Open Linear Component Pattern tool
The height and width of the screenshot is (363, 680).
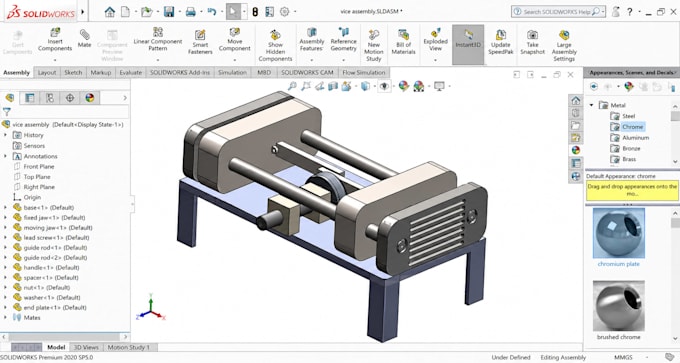pyautogui.click(x=157, y=40)
